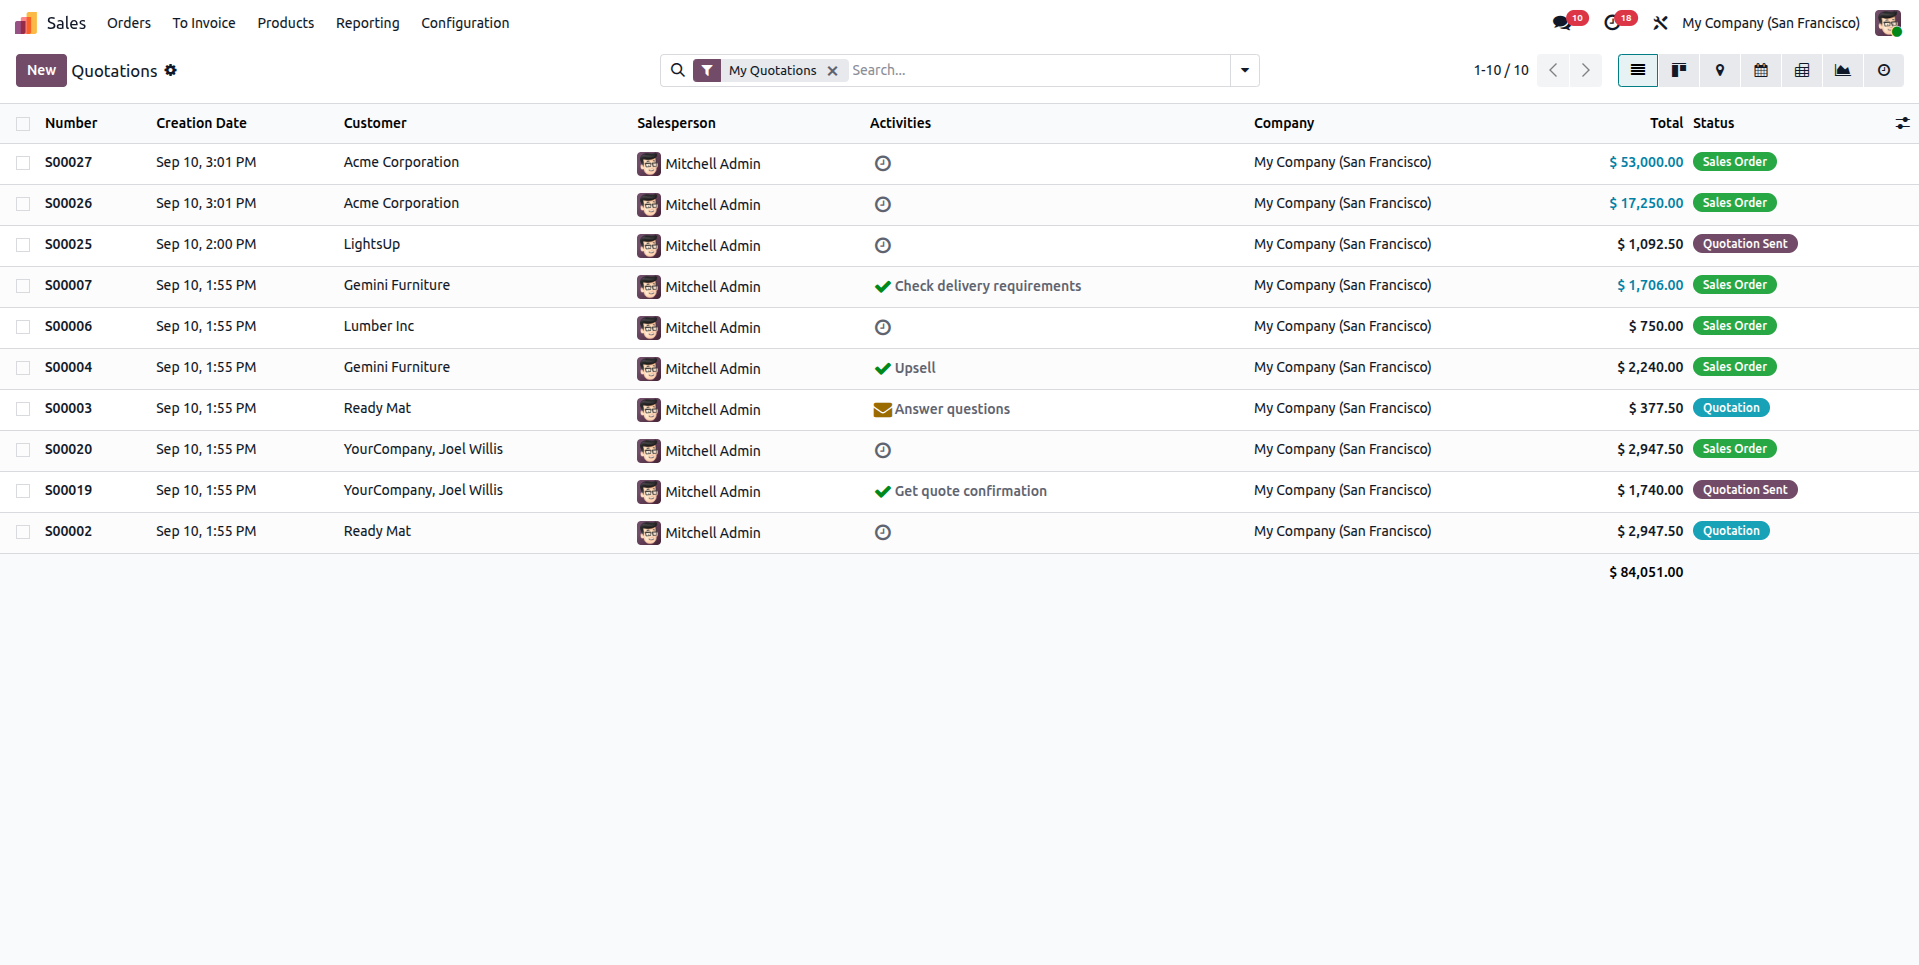Open the Reporting menu
The image size is (1919, 965).
click(x=368, y=23)
